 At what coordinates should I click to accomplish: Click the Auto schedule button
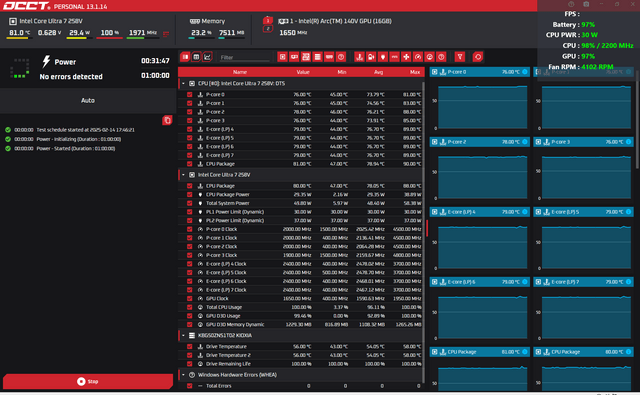point(88,100)
